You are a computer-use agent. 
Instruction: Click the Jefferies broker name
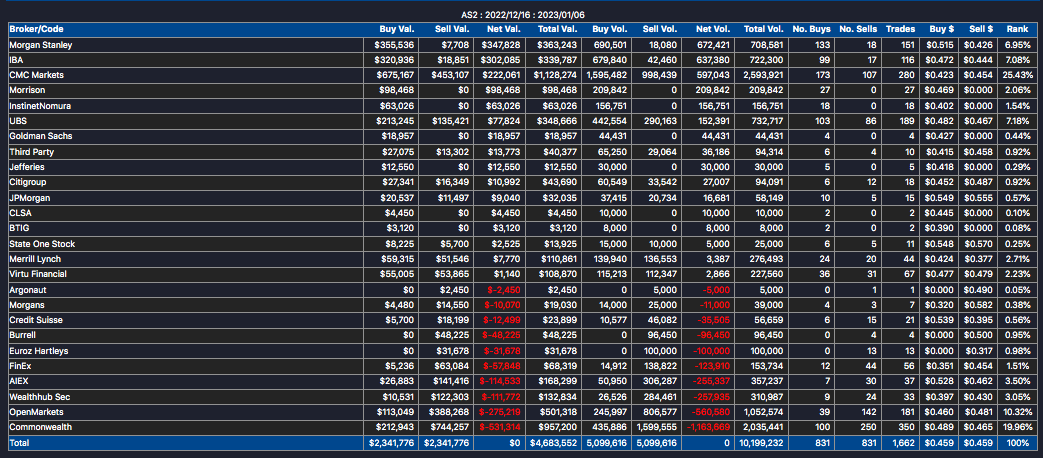(x=27, y=166)
